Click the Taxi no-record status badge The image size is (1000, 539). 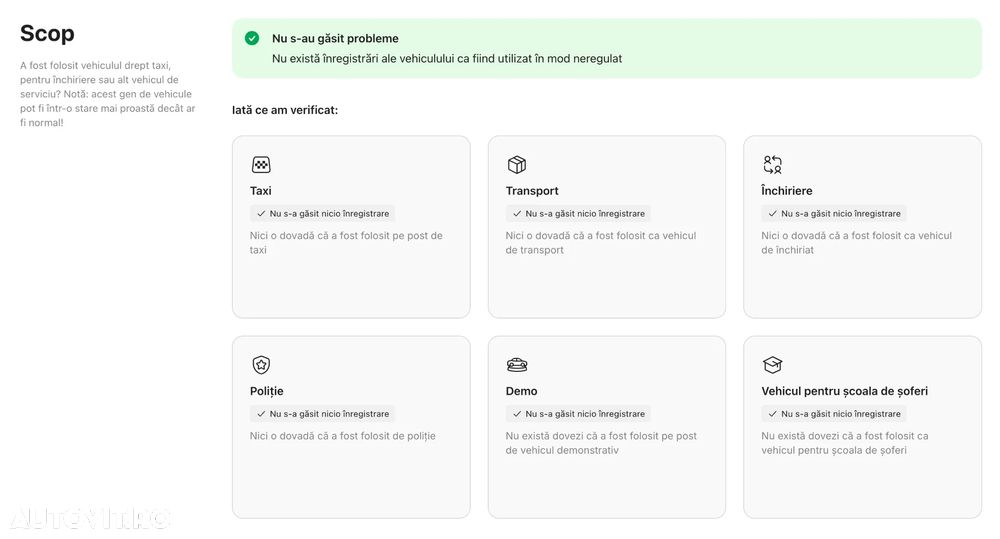322,213
